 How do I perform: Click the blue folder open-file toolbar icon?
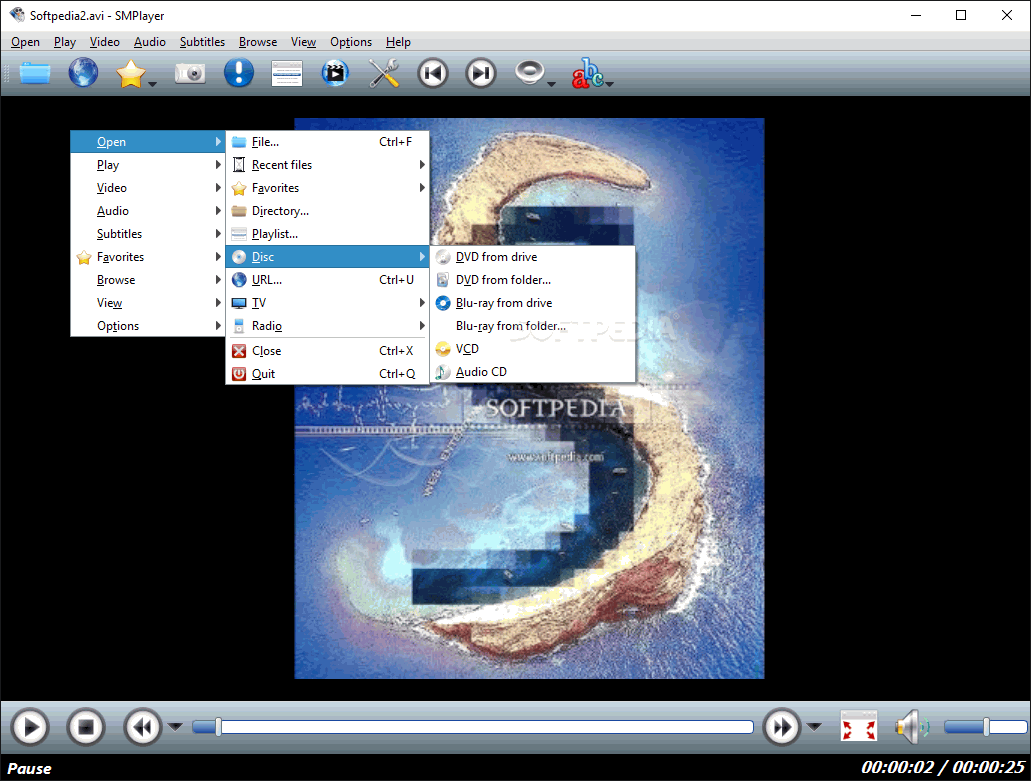tap(35, 73)
